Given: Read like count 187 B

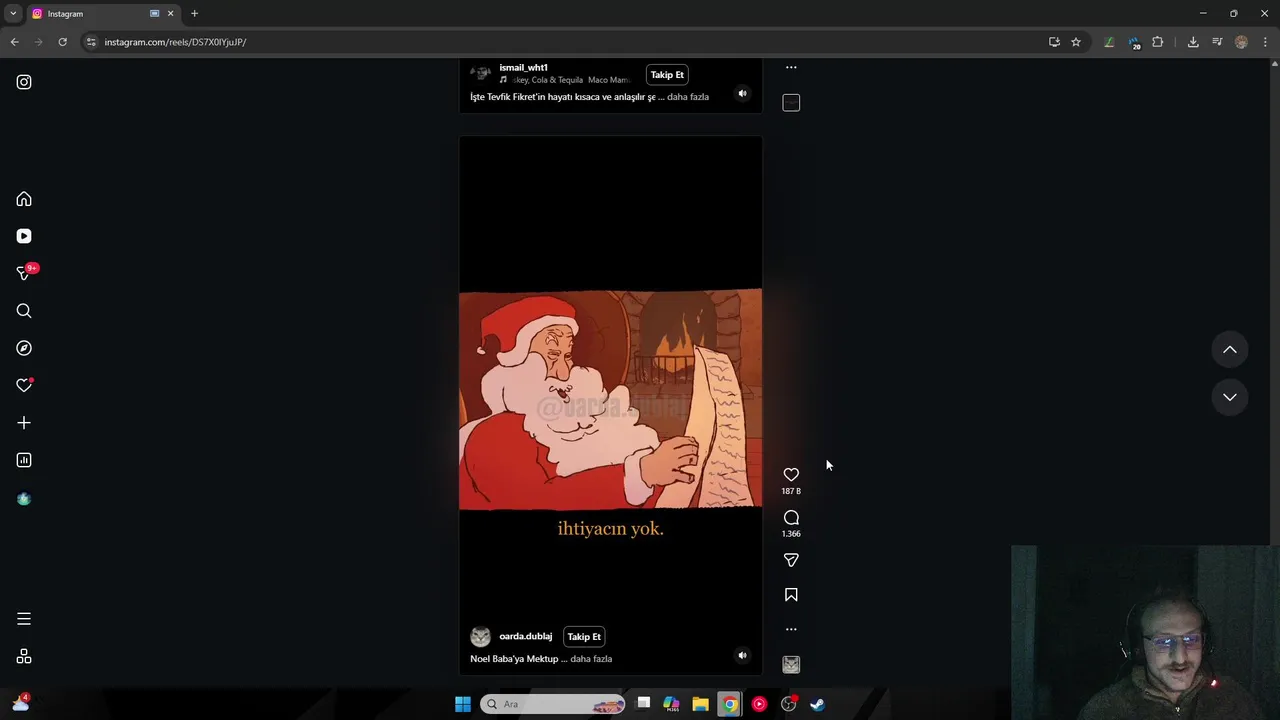Looking at the screenshot, I should point(791,491).
